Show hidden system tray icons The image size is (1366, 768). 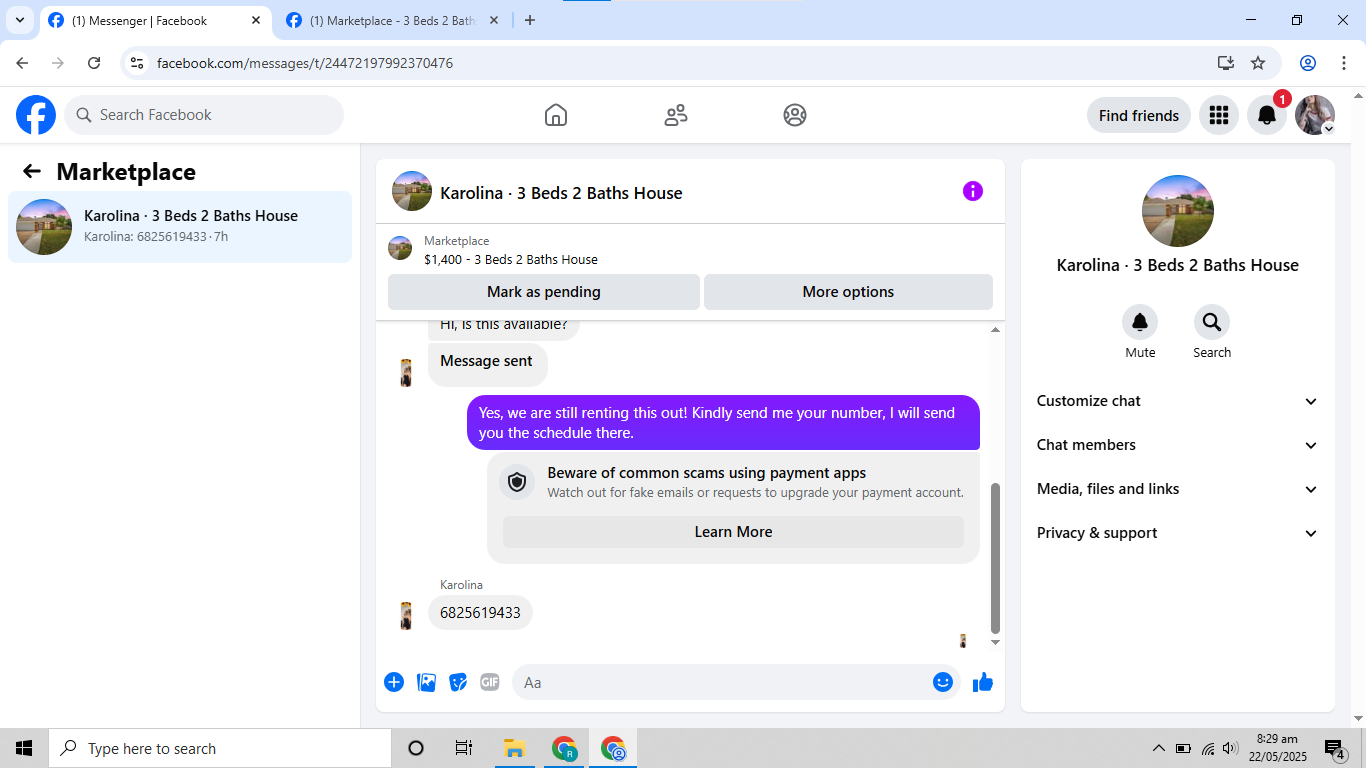(1159, 748)
